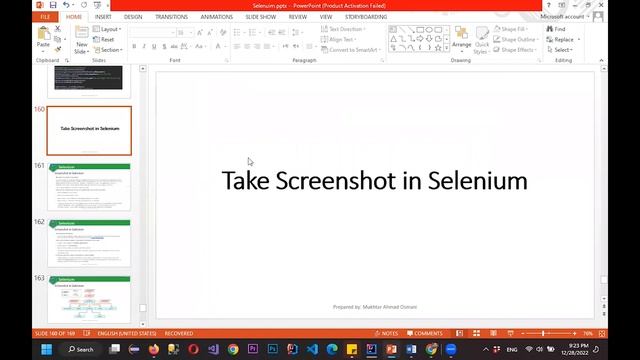
Task: Open the Arrange objects menu
Action: (x=462, y=40)
